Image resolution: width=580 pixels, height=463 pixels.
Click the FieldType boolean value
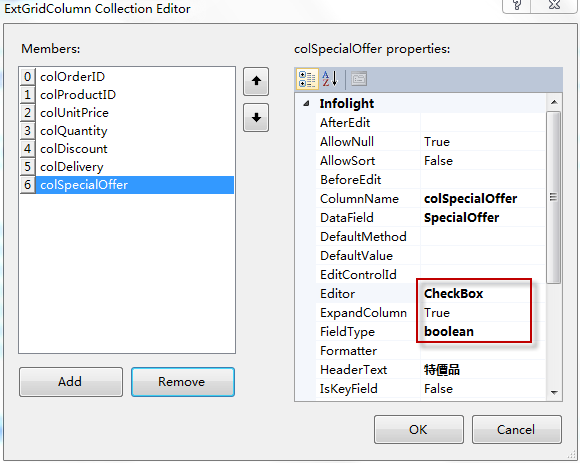483,332
